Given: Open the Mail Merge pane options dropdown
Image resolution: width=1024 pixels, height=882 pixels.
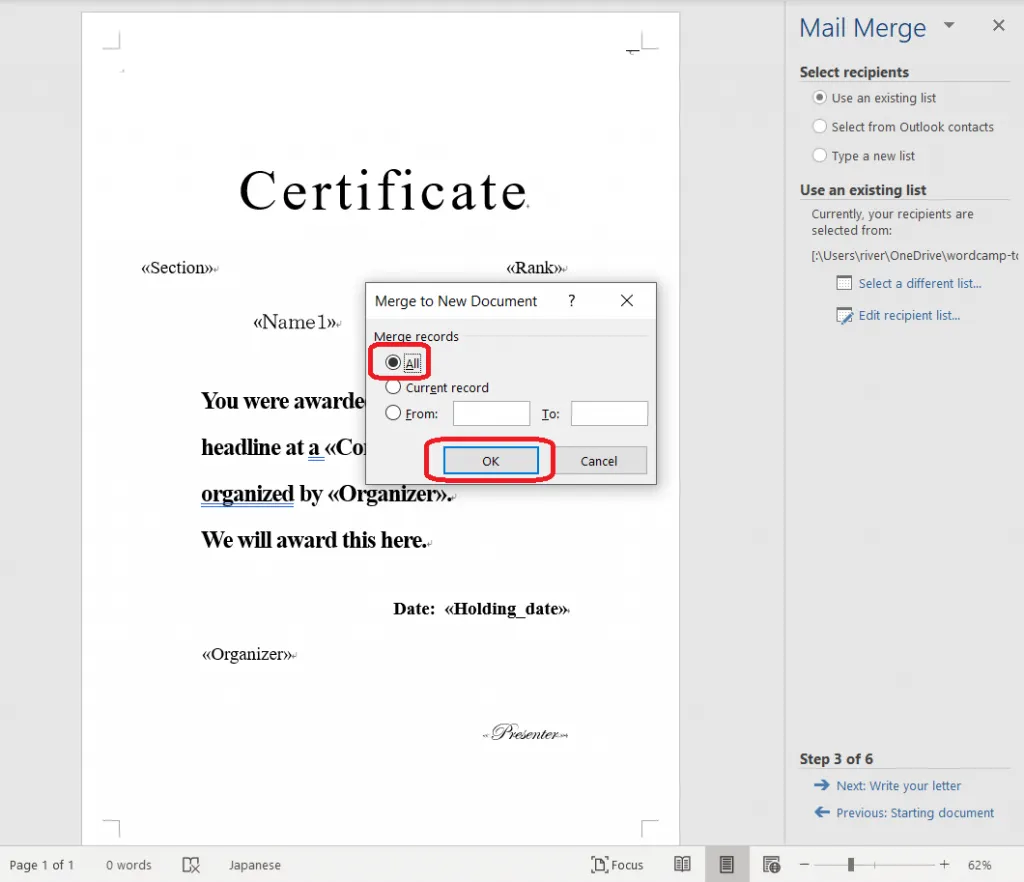Looking at the screenshot, I should pyautogui.click(x=949, y=26).
